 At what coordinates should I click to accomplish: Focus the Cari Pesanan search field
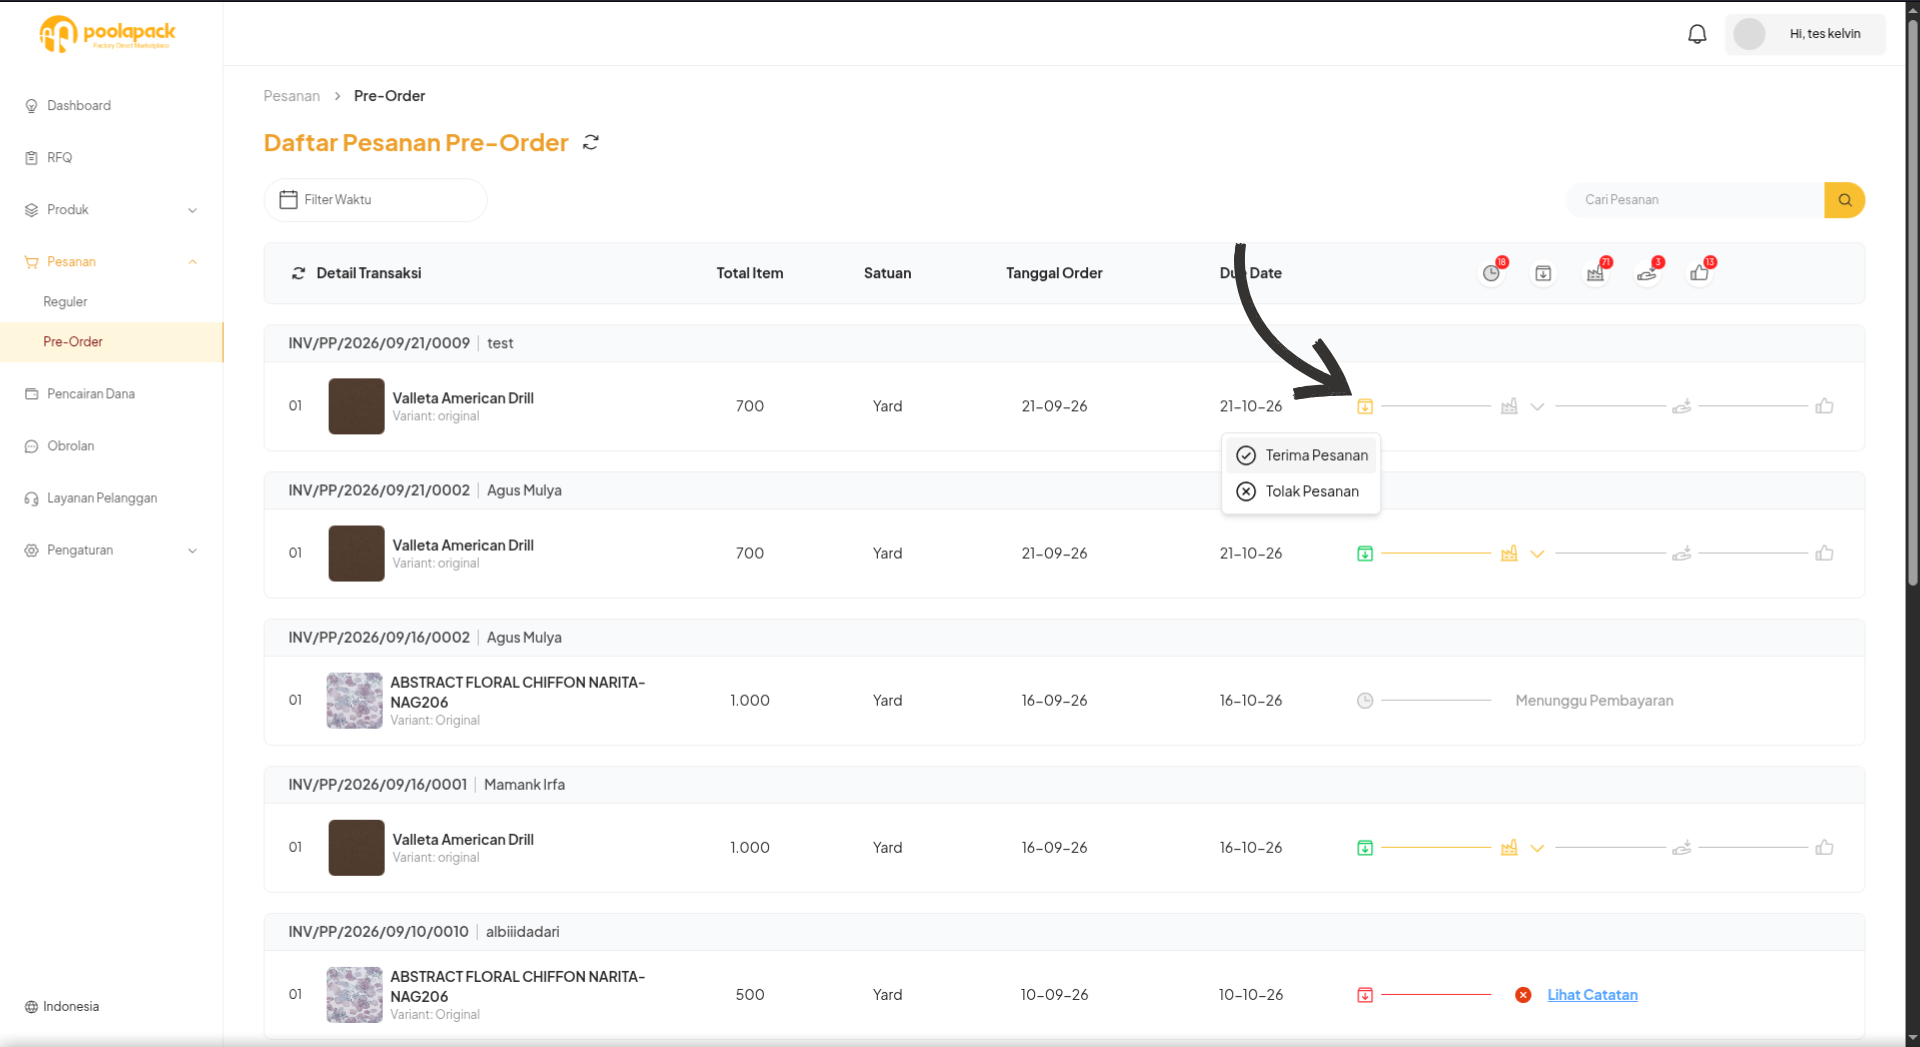(1695, 200)
